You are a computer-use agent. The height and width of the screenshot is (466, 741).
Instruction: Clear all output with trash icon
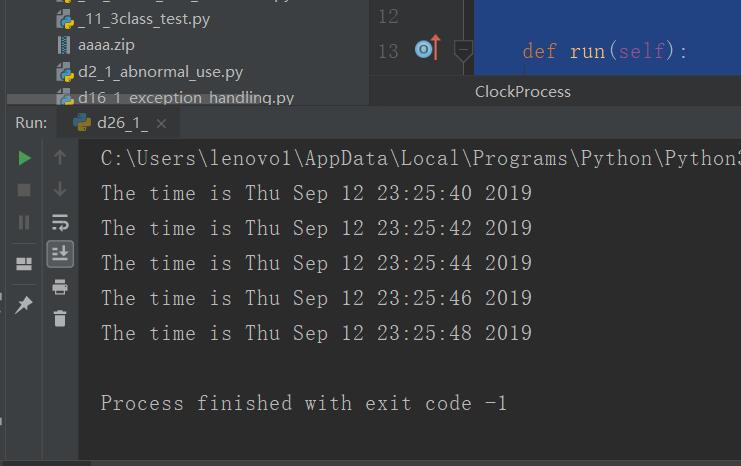pos(60,319)
